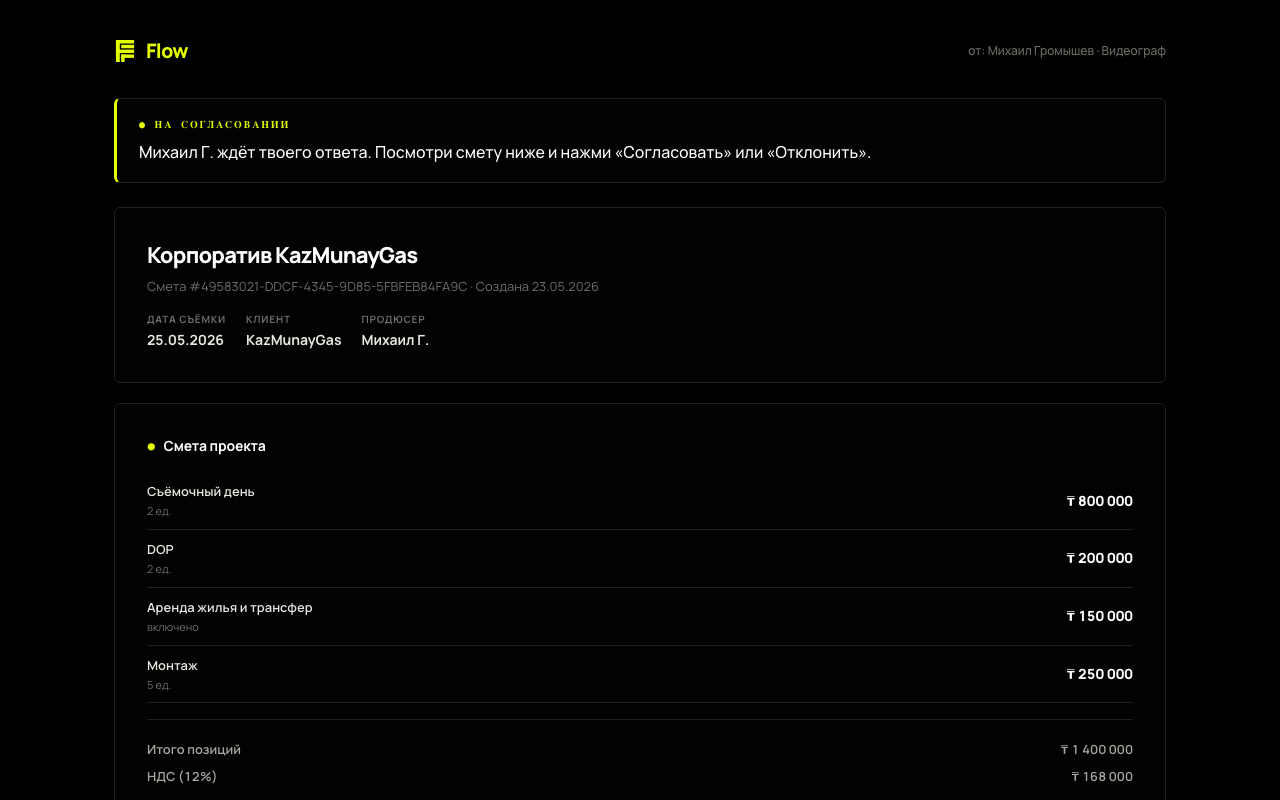Viewport: 1280px width, 800px height.
Task: Click the amount '₸ 200 000'
Action: point(1100,558)
